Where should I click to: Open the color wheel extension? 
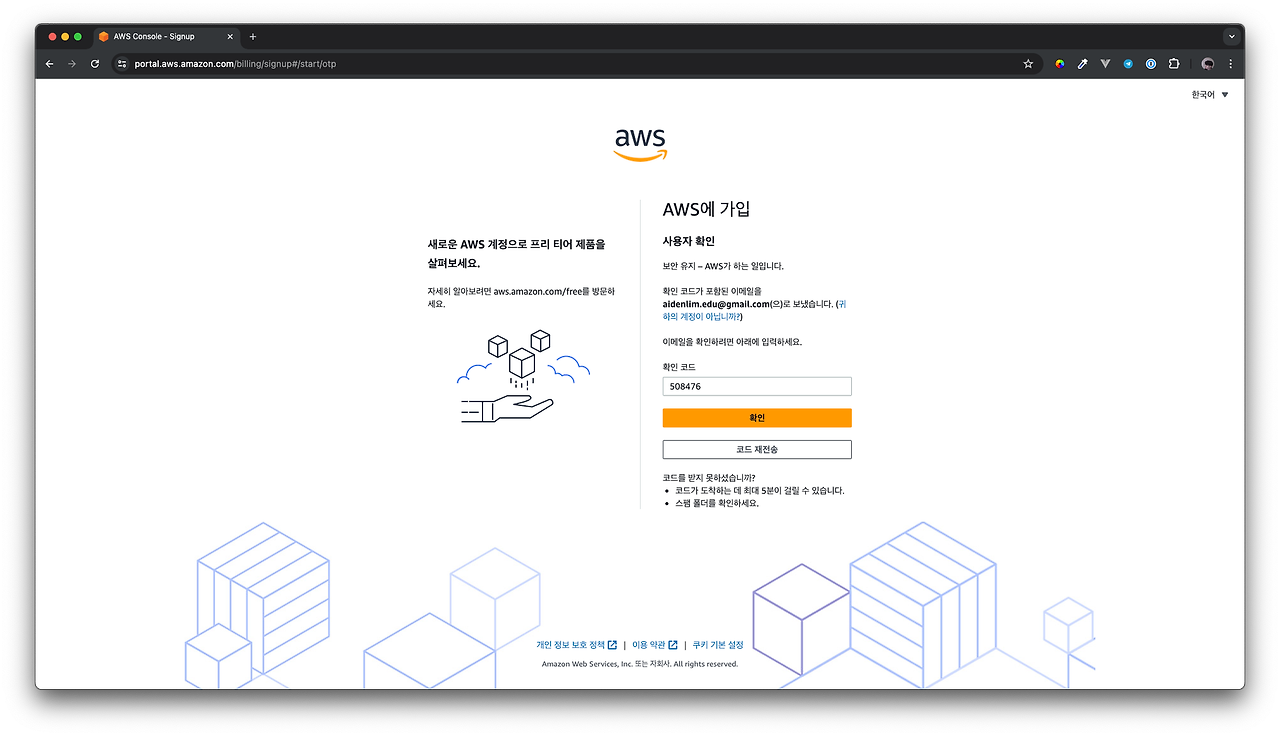click(x=1060, y=64)
